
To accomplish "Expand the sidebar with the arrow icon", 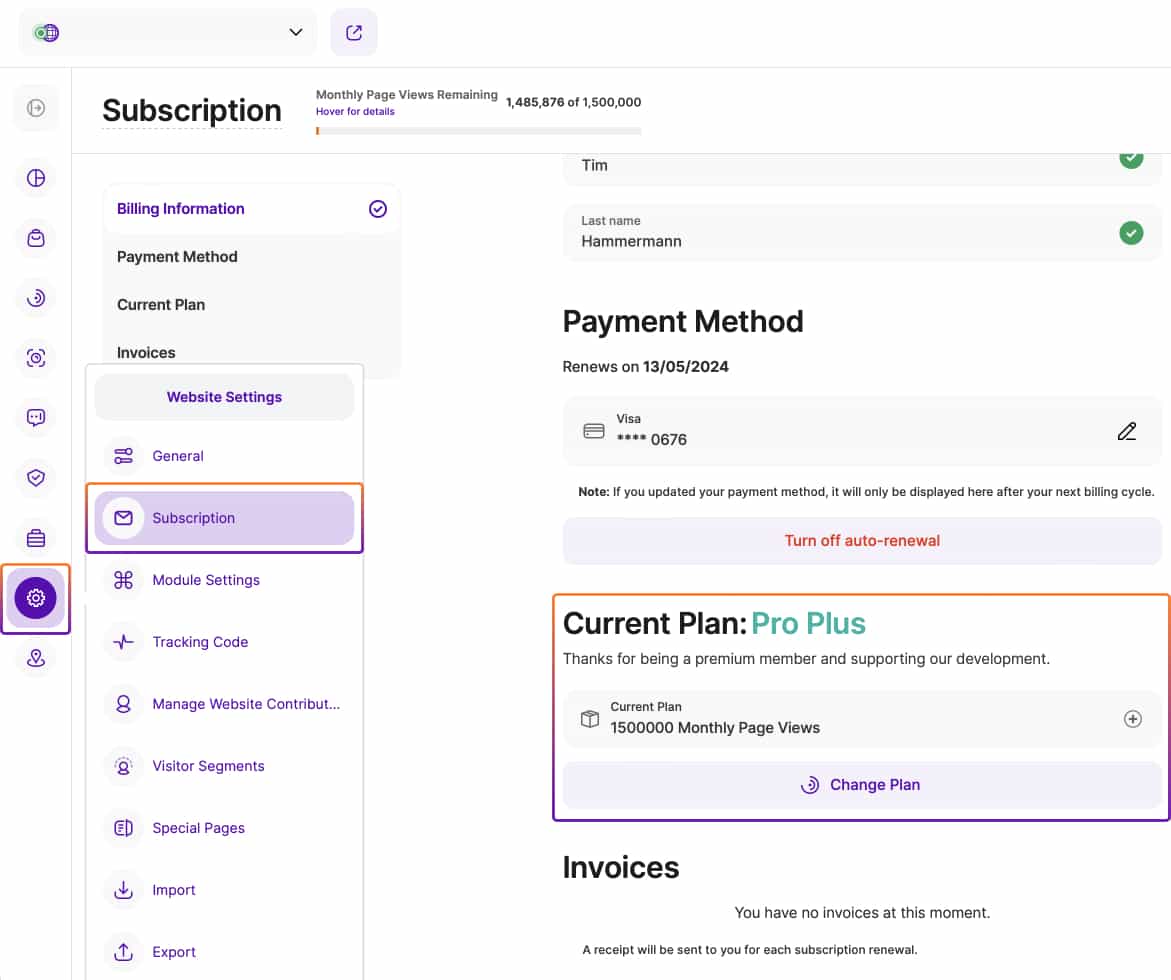I will point(36,108).
